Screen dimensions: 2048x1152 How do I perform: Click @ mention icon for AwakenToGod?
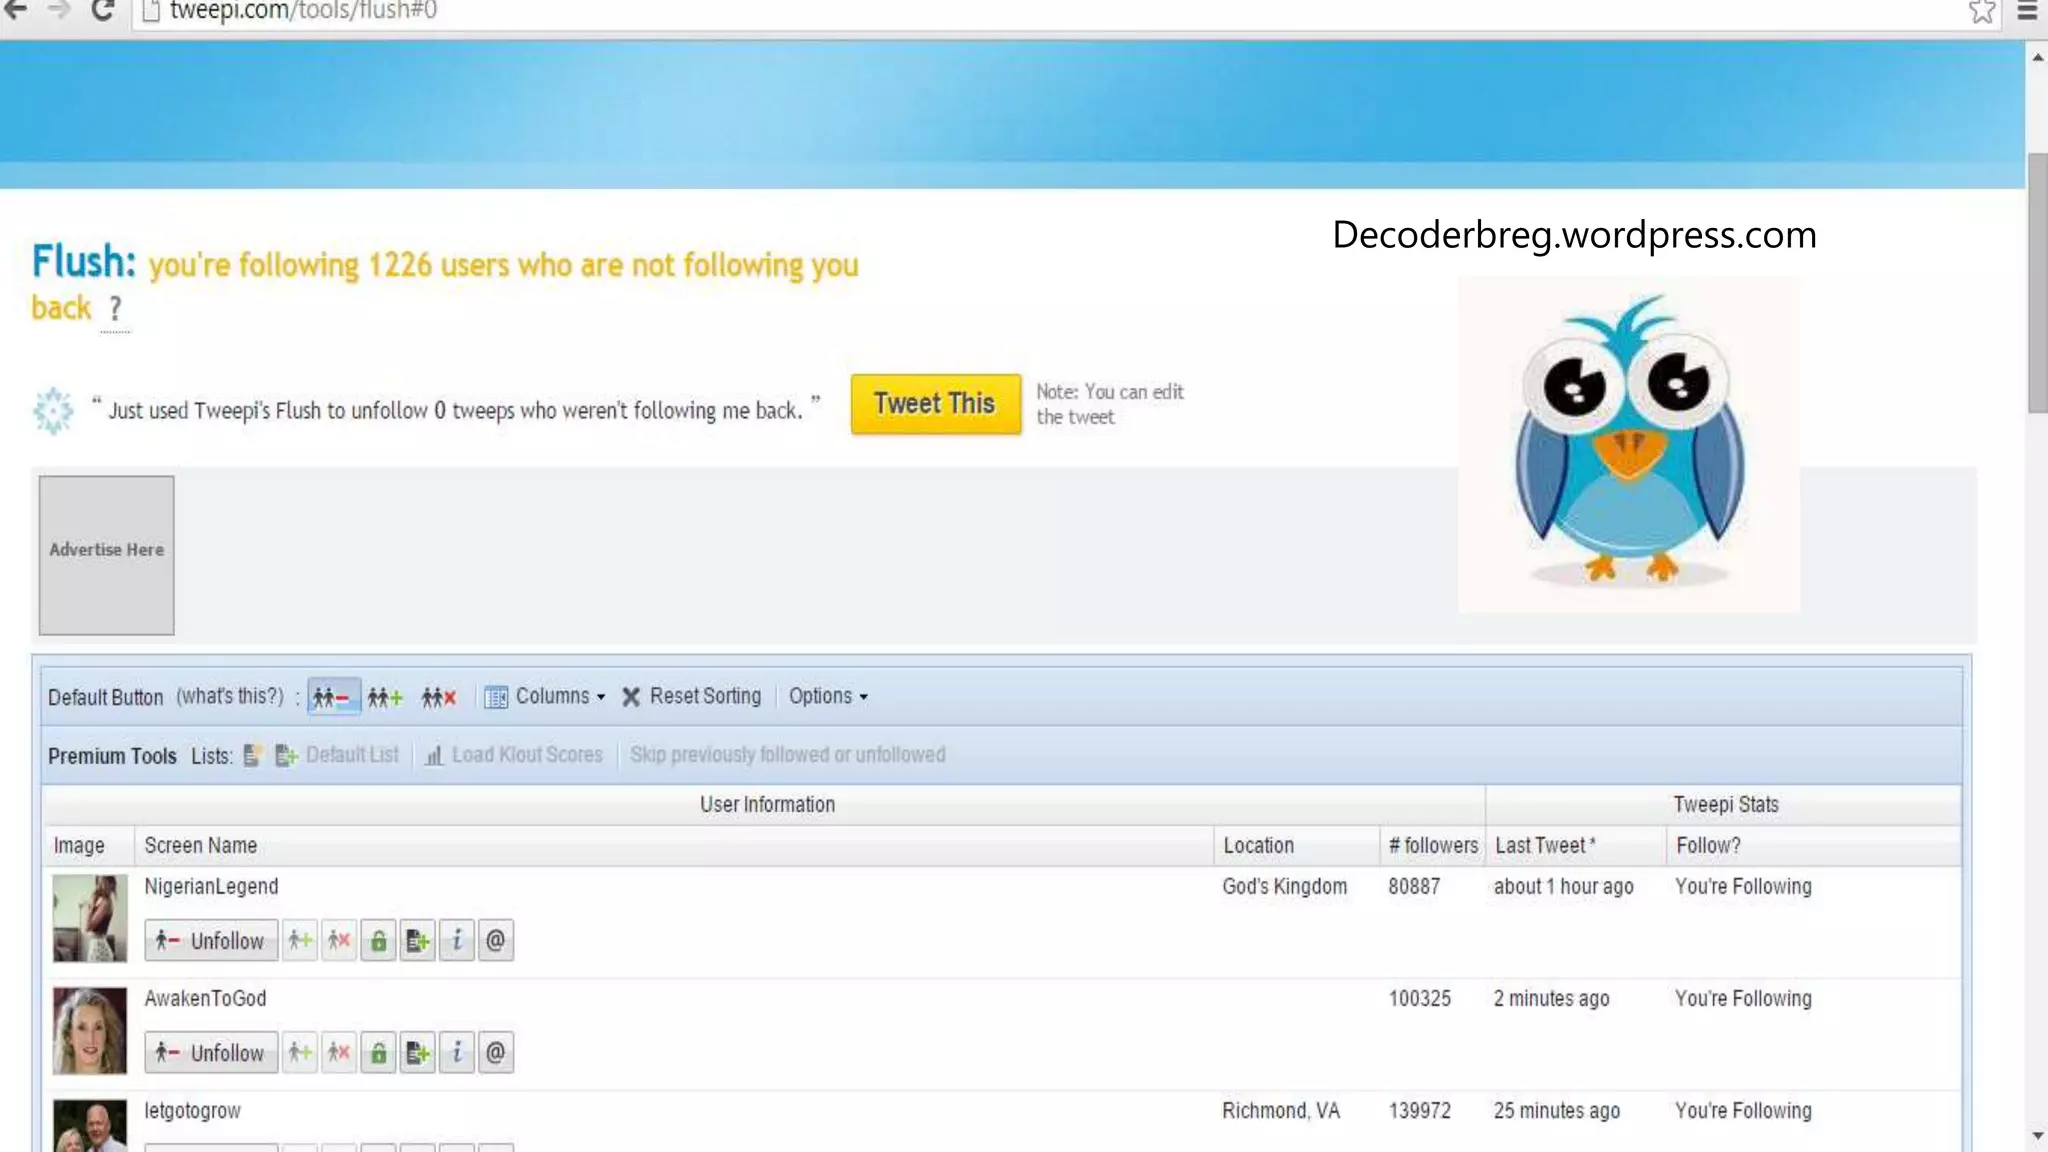click(495, 1053)
